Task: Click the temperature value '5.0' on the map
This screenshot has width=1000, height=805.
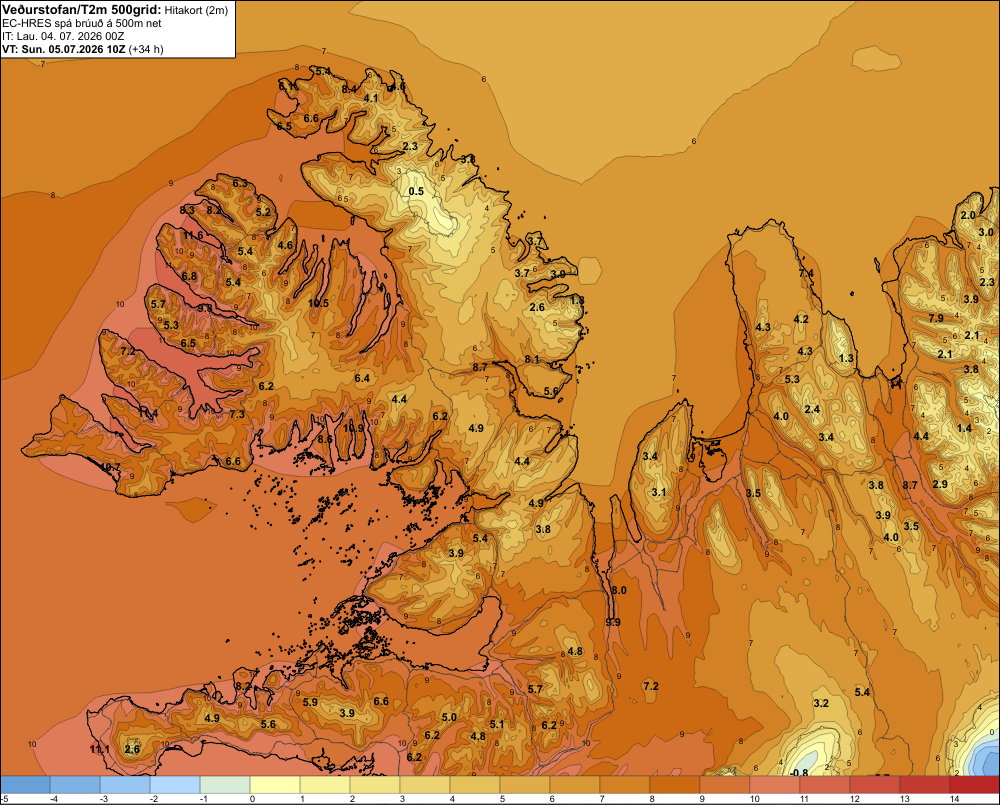Action: point(449,717)
